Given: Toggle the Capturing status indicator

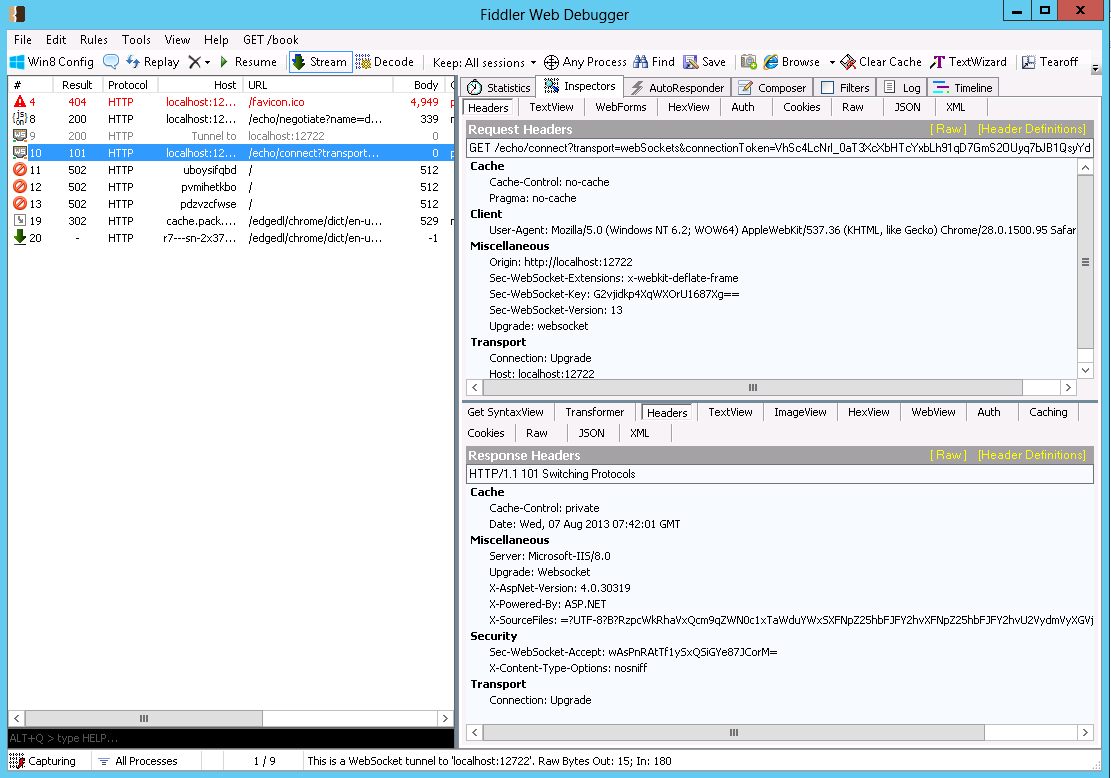Looking at the screenshot, I should 43,761.
